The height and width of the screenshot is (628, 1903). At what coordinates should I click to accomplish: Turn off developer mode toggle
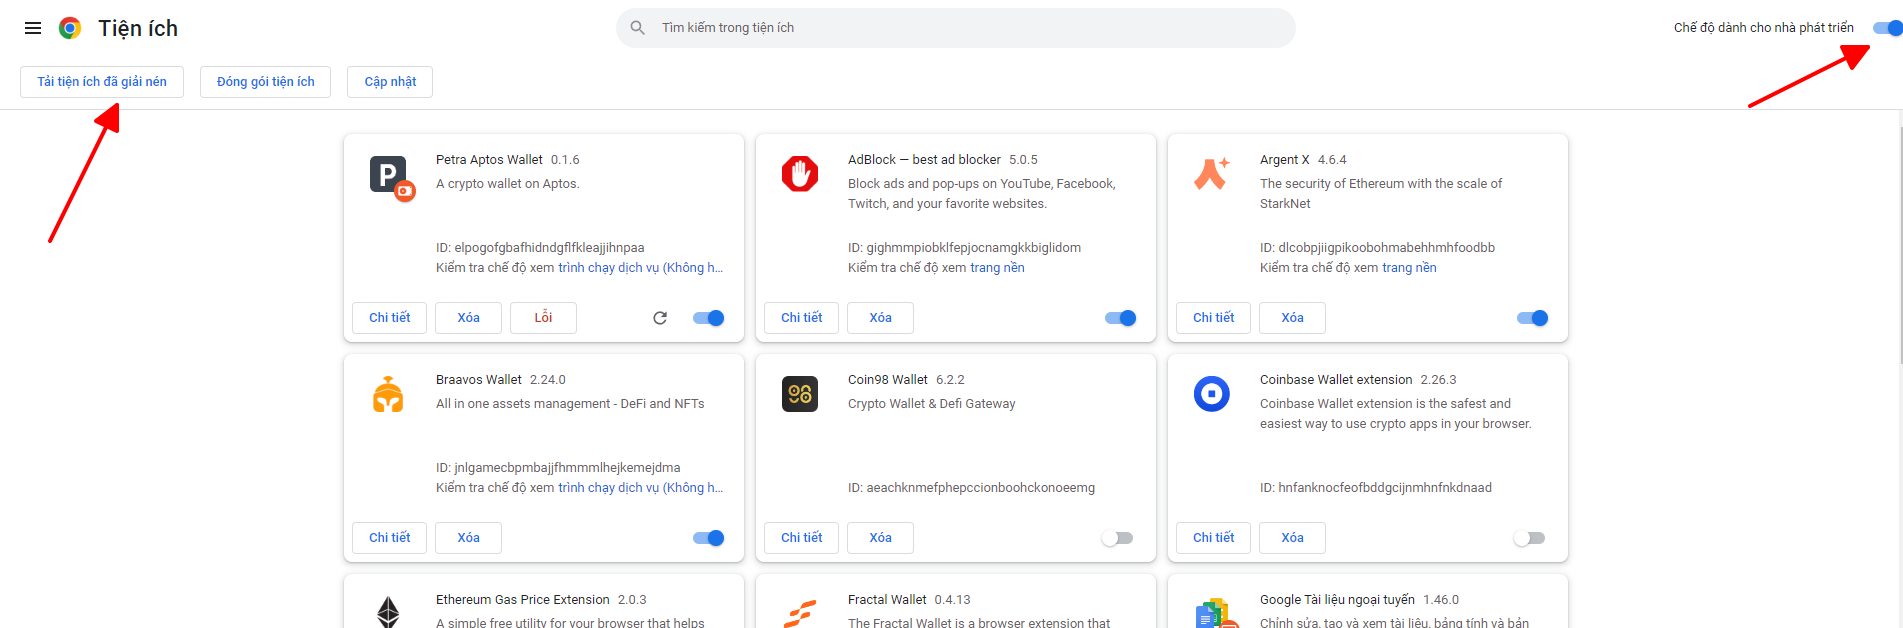pyautogui.click(x=1887, y=28)
